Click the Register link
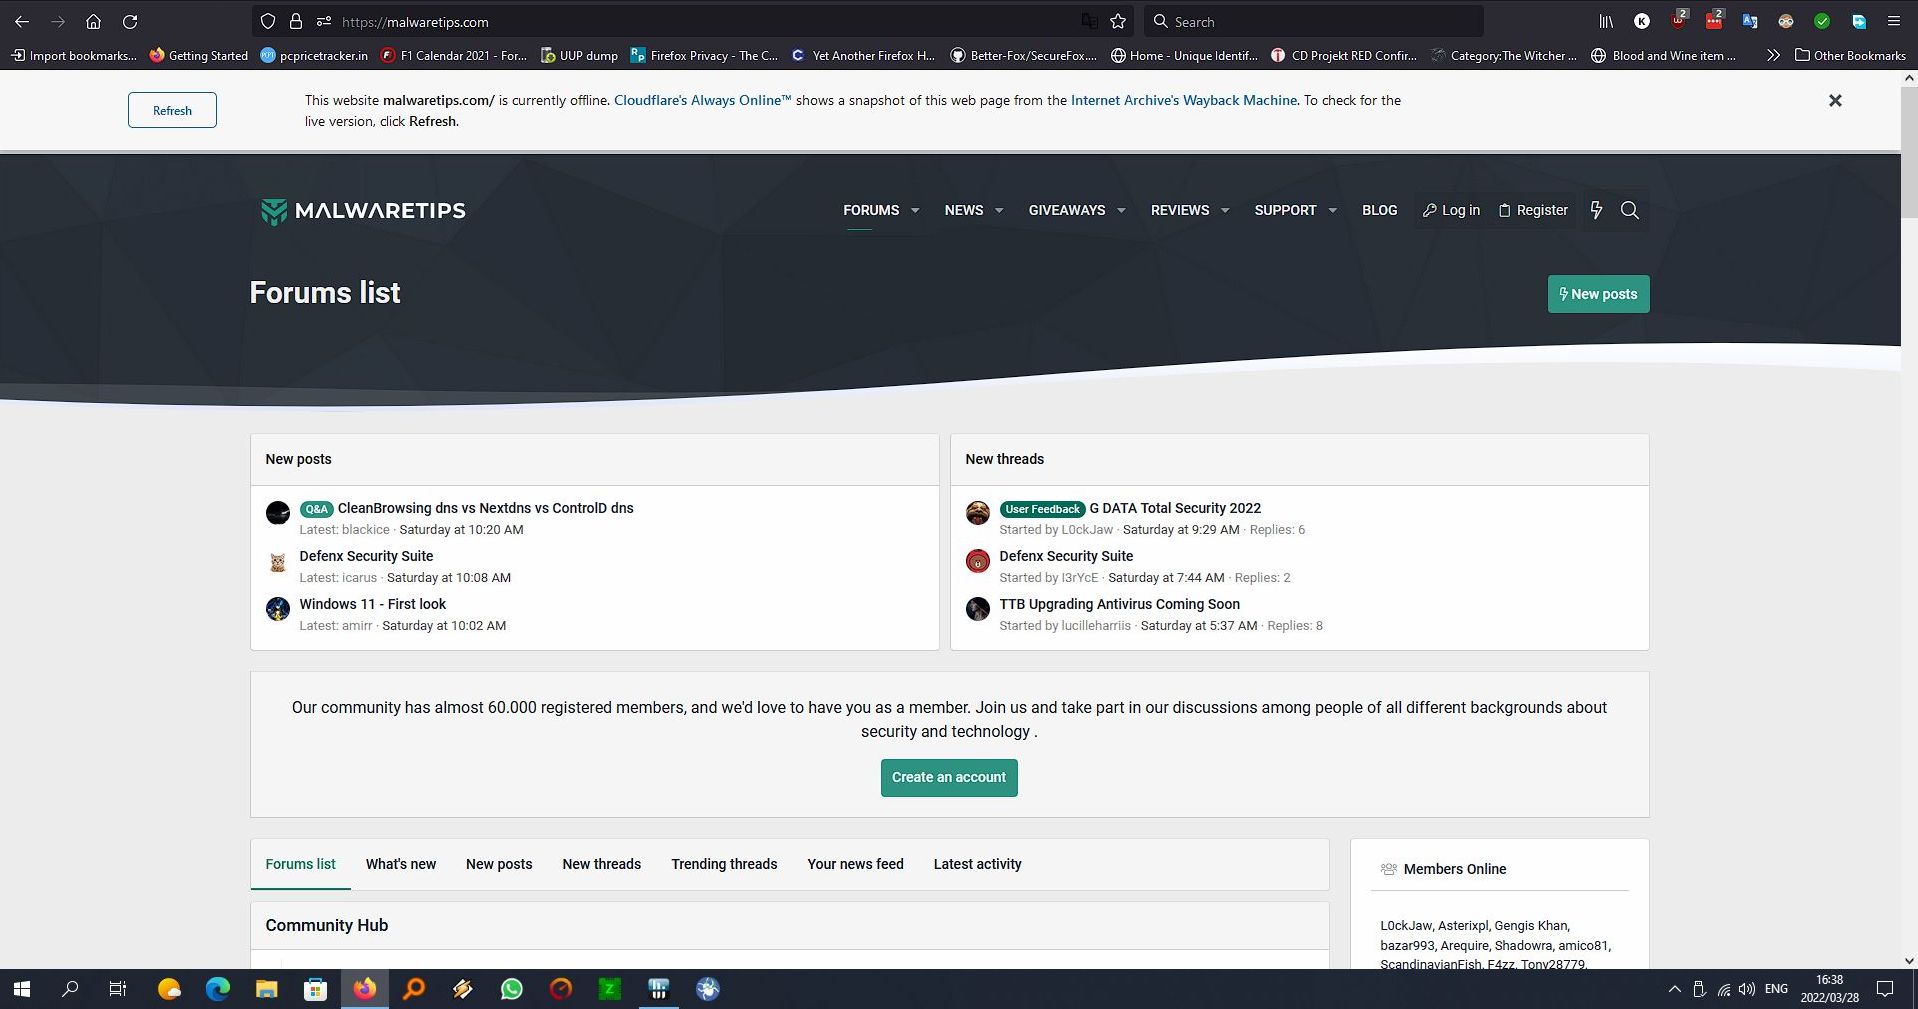Screen dimensions: 1918x1009 click(1533, 210)
